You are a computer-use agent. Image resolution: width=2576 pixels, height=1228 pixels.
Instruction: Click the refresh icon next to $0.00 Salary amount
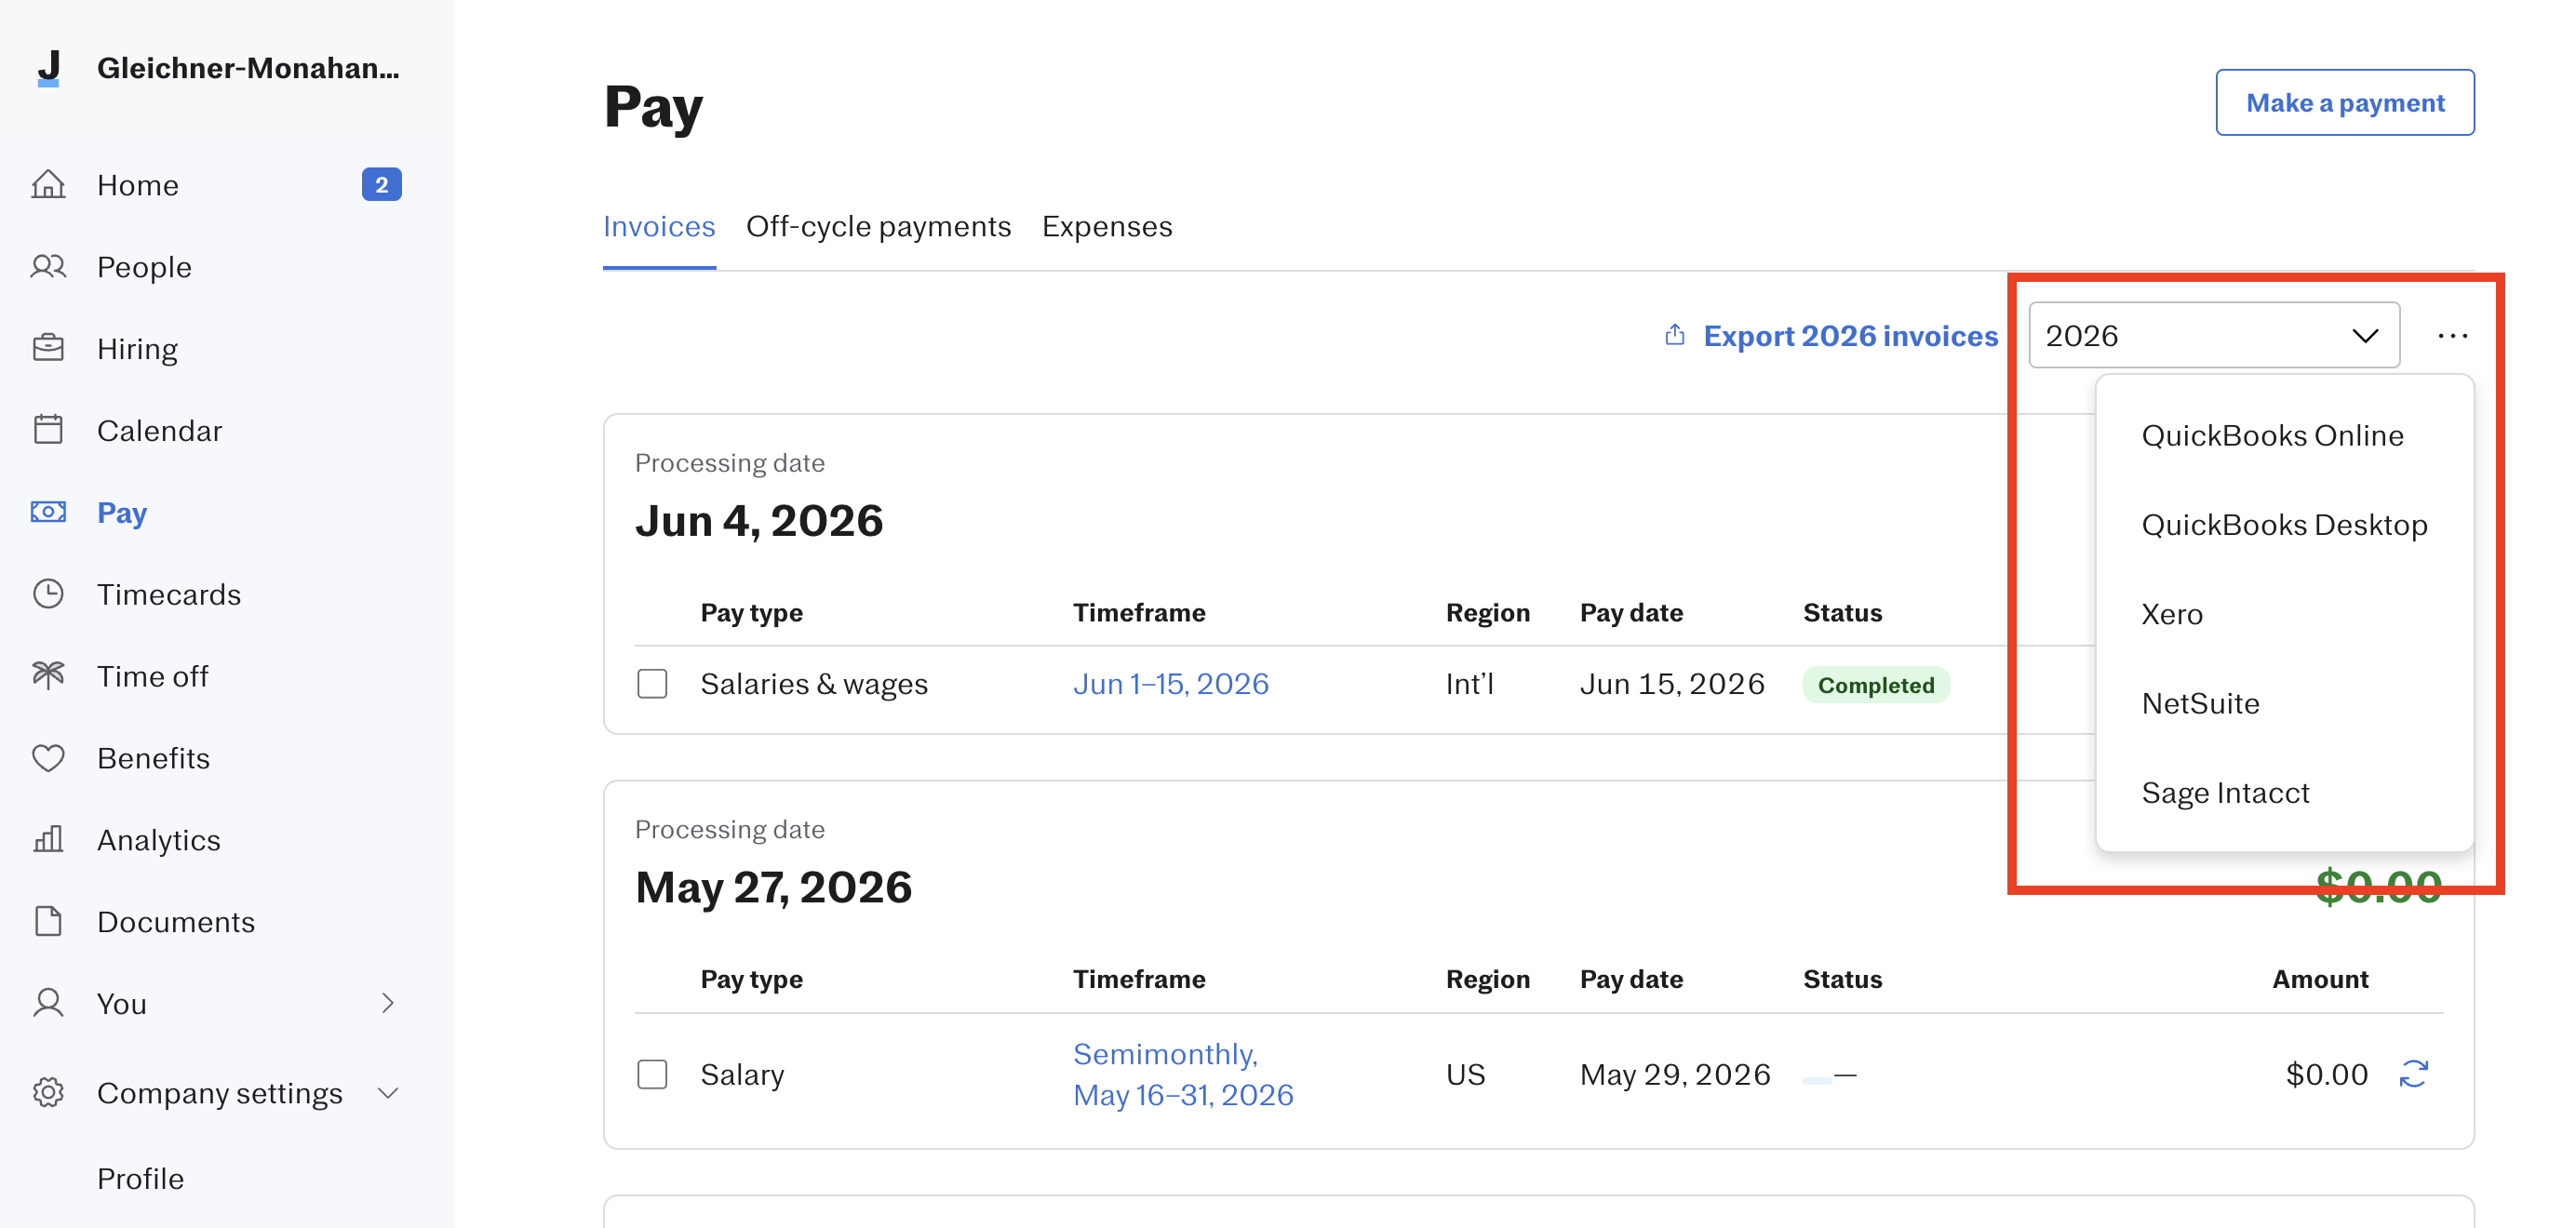point(2414,1074)
